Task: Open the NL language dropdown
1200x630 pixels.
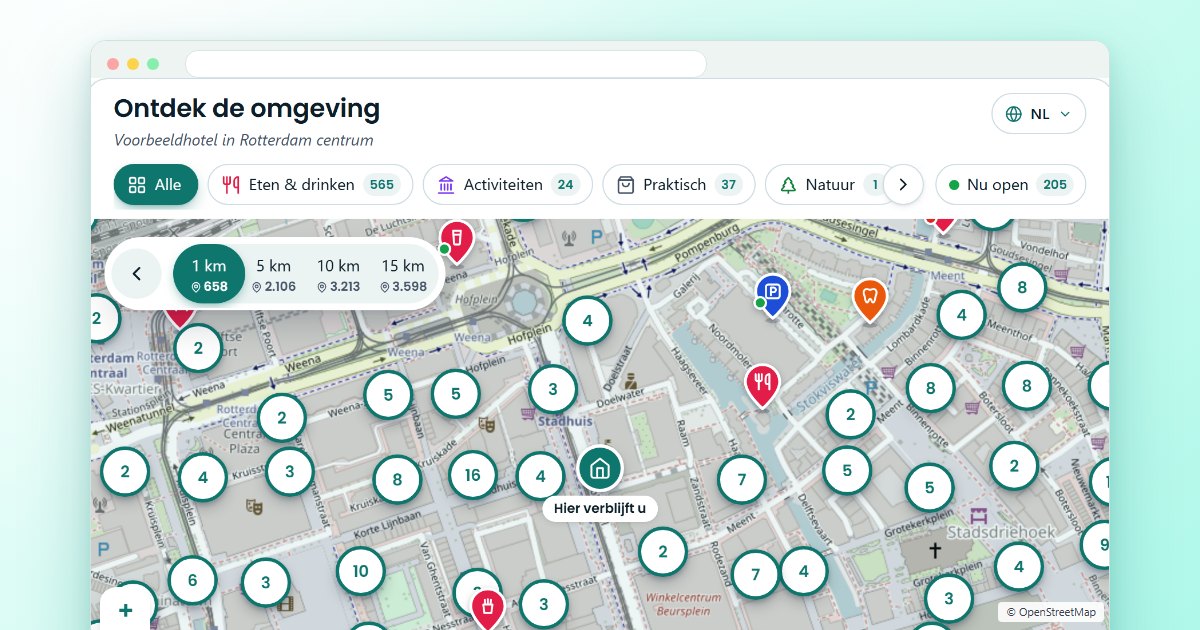Action: [x=1038, y=114]
